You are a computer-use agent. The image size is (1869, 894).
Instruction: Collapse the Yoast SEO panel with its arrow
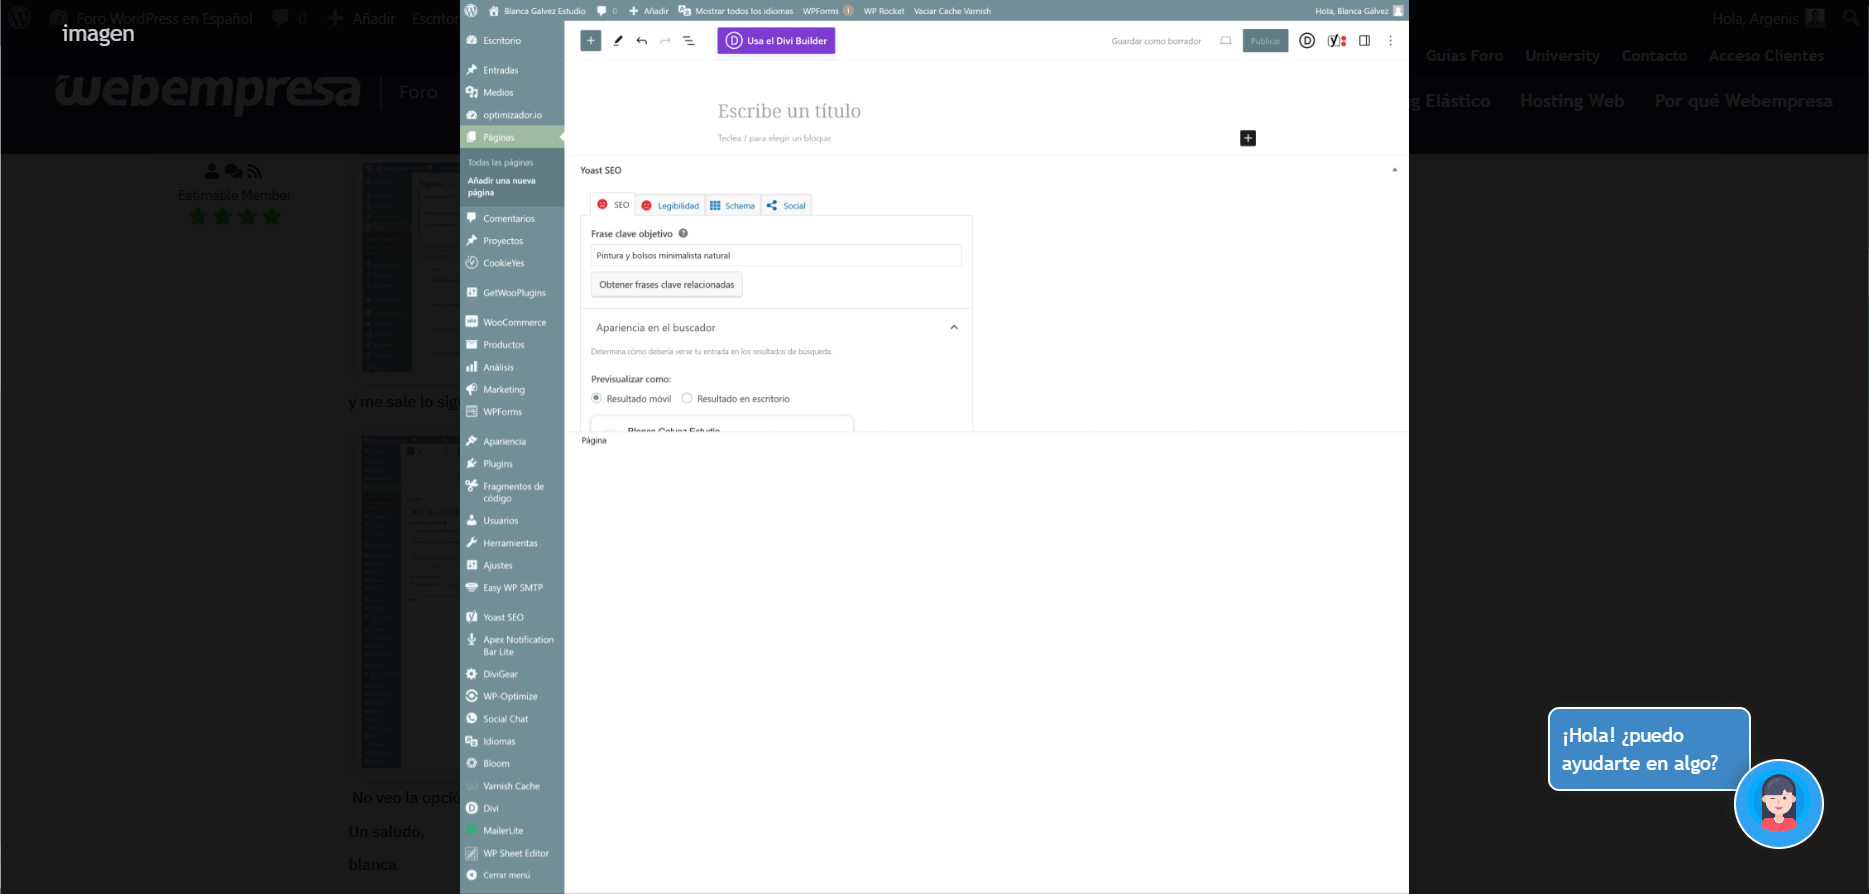[x=1395, y=170]
